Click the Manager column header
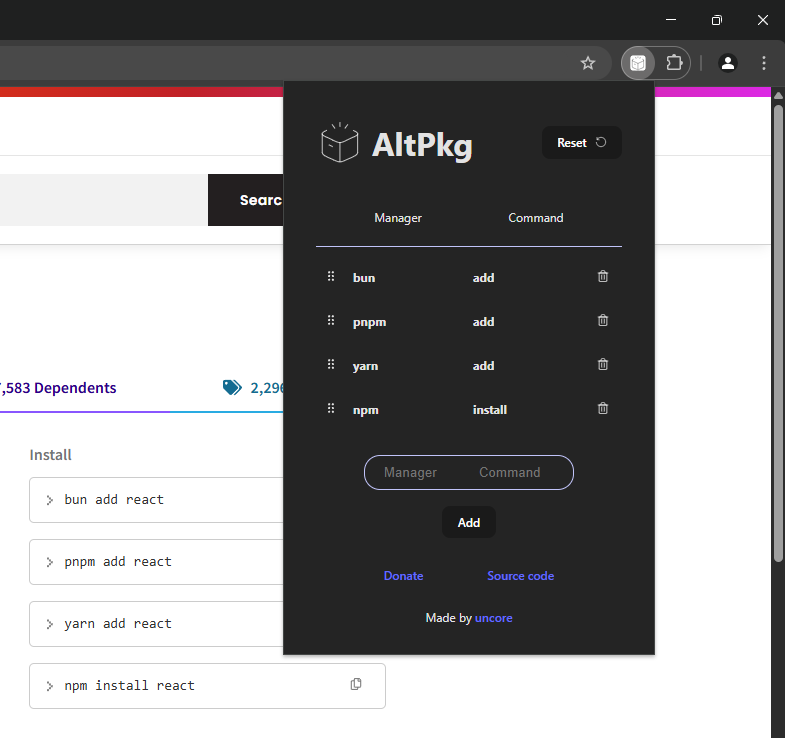785x738 pixels. click(x=398, y=218)
